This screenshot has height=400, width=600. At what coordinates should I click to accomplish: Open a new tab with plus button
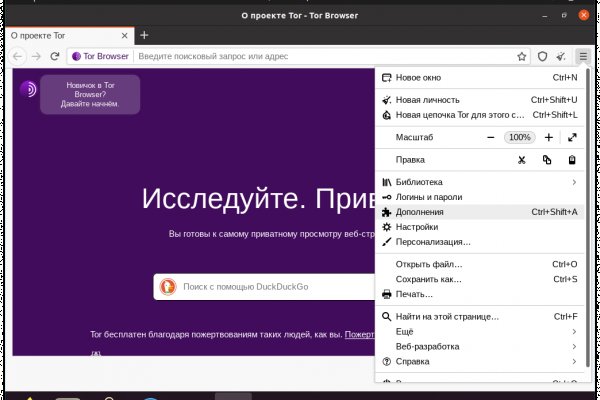pos(144,35)
